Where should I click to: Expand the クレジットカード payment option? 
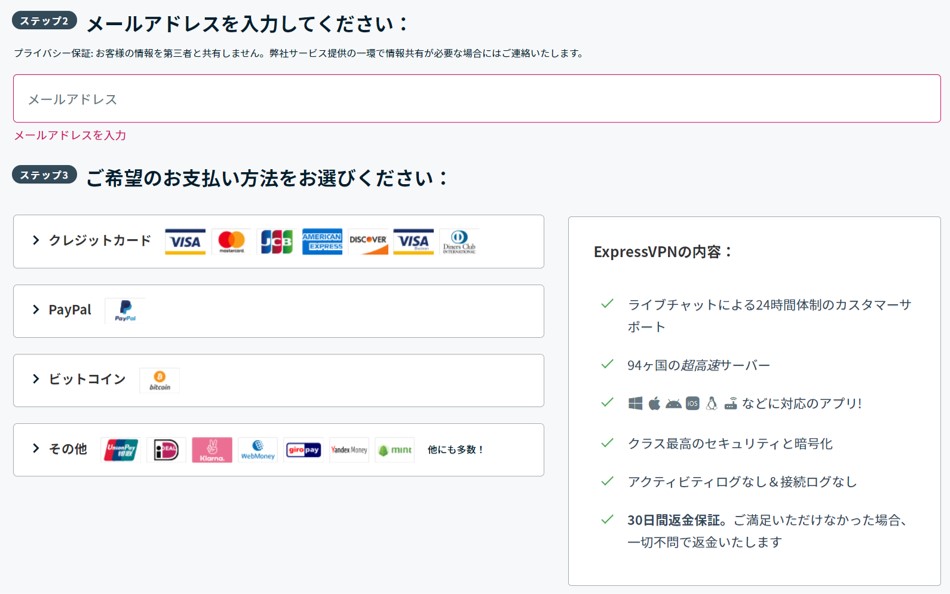(97, 241)
